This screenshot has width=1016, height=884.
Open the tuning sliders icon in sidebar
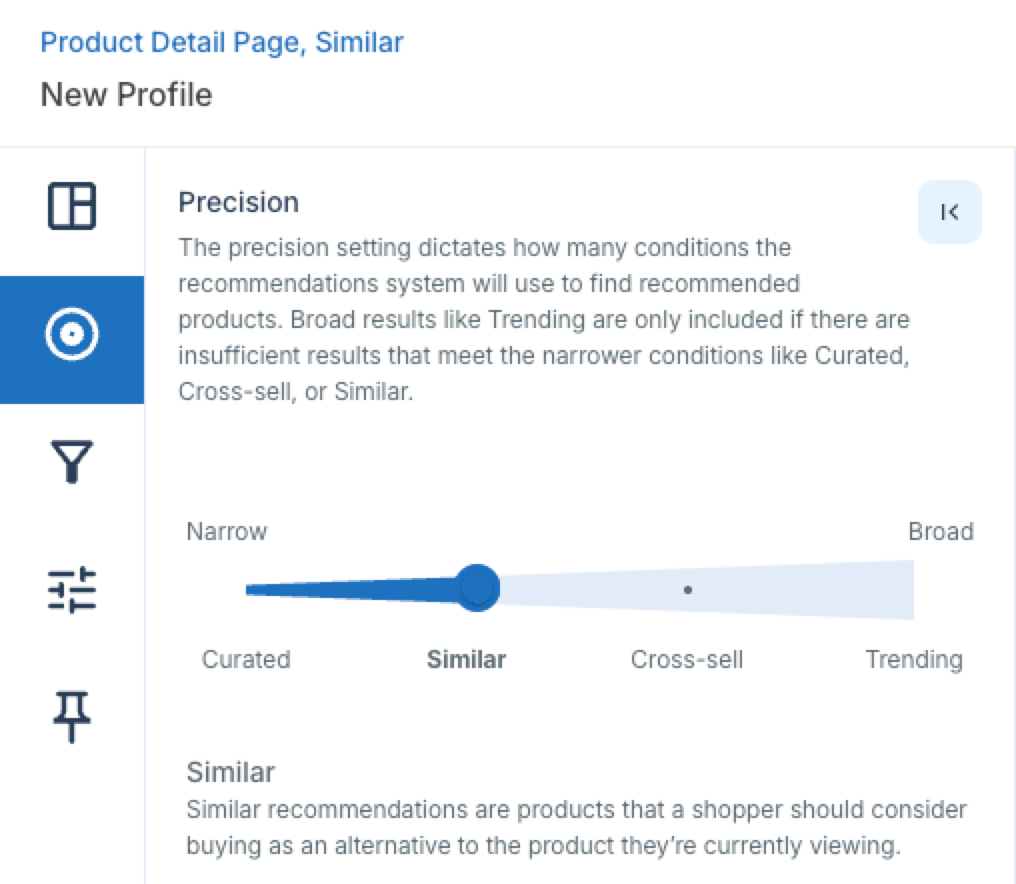coord(72,589)
